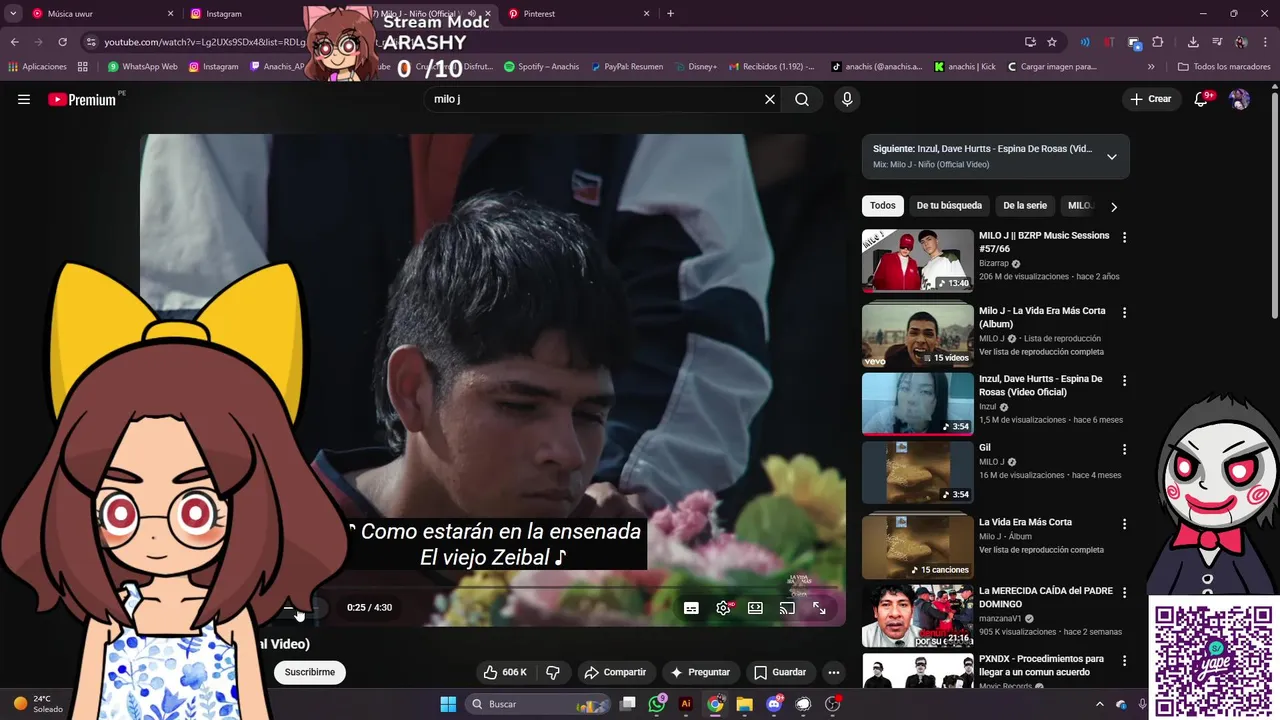
Task: Open more actions ellipsis under video
Action: coord(833,672)
